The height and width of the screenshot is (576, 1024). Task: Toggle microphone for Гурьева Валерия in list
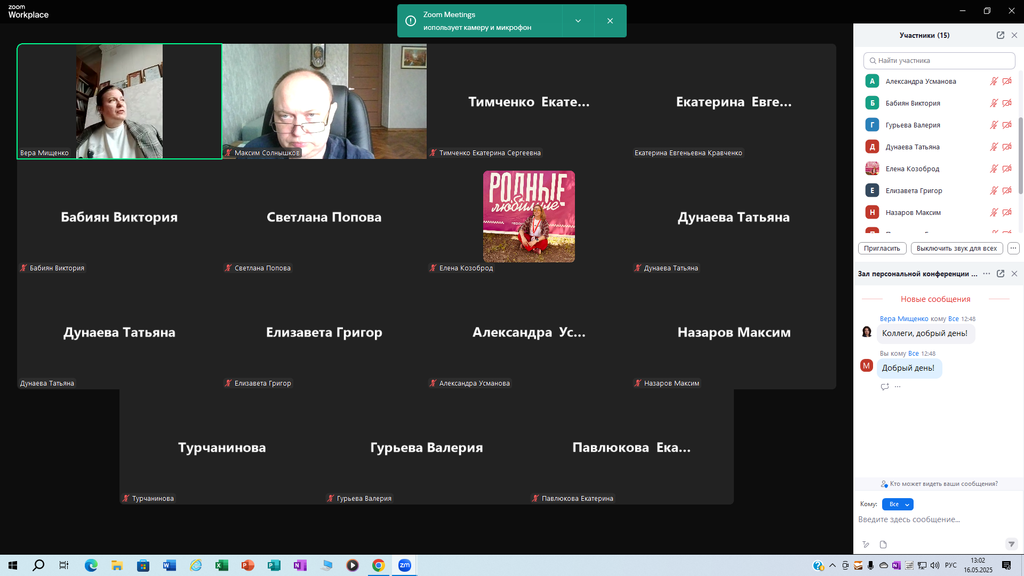994,125
